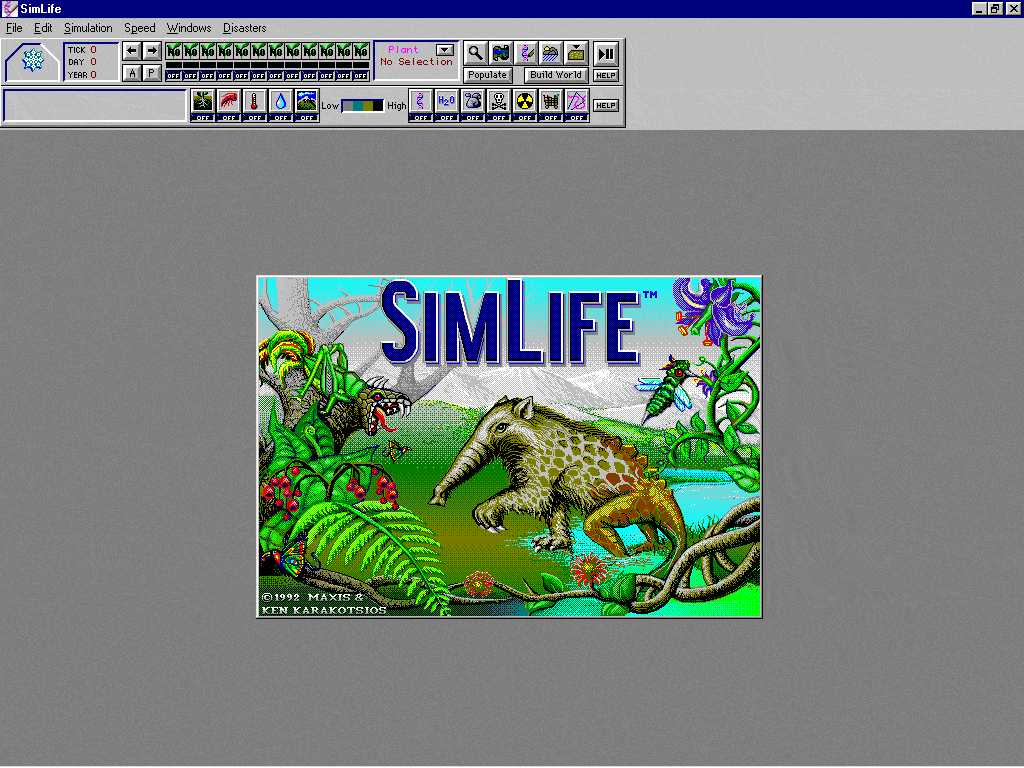Select the purple tracks path tool
Screen dimensions: 1024x768
[577, 101]
